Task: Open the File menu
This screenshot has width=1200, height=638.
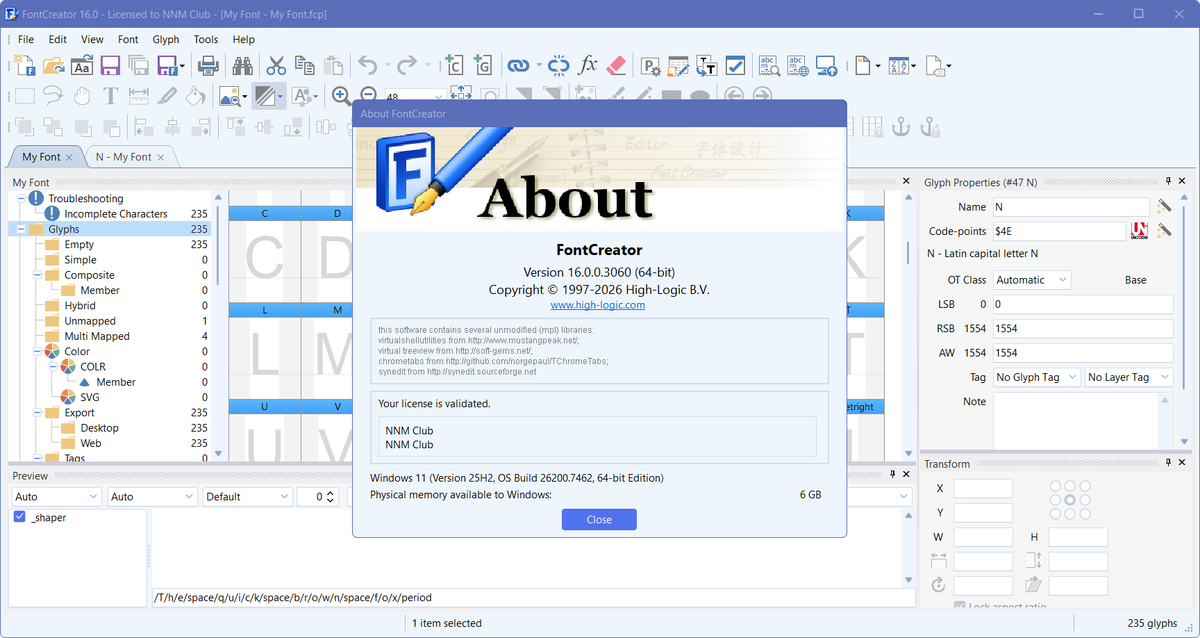Action: tap(26, 40)
